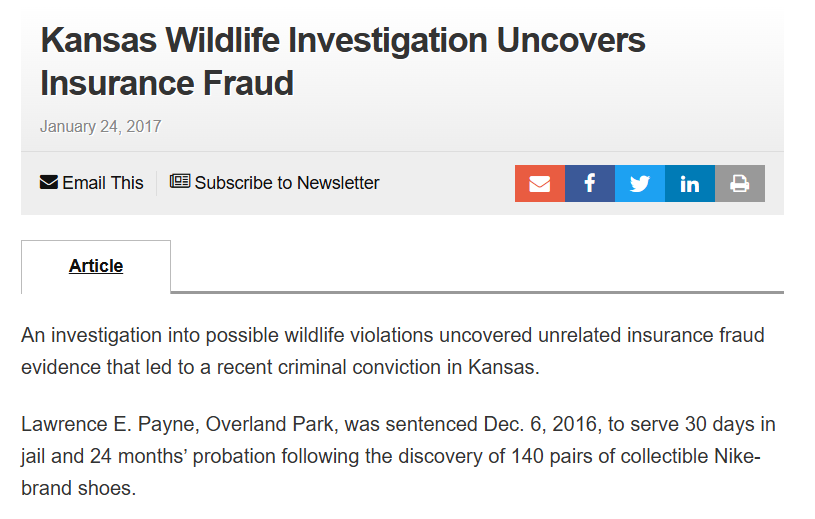Image resolution: width=815 pixels, height=519 pixels.
Task: Click the orange email share icon
Action: (x=540, y=183)
